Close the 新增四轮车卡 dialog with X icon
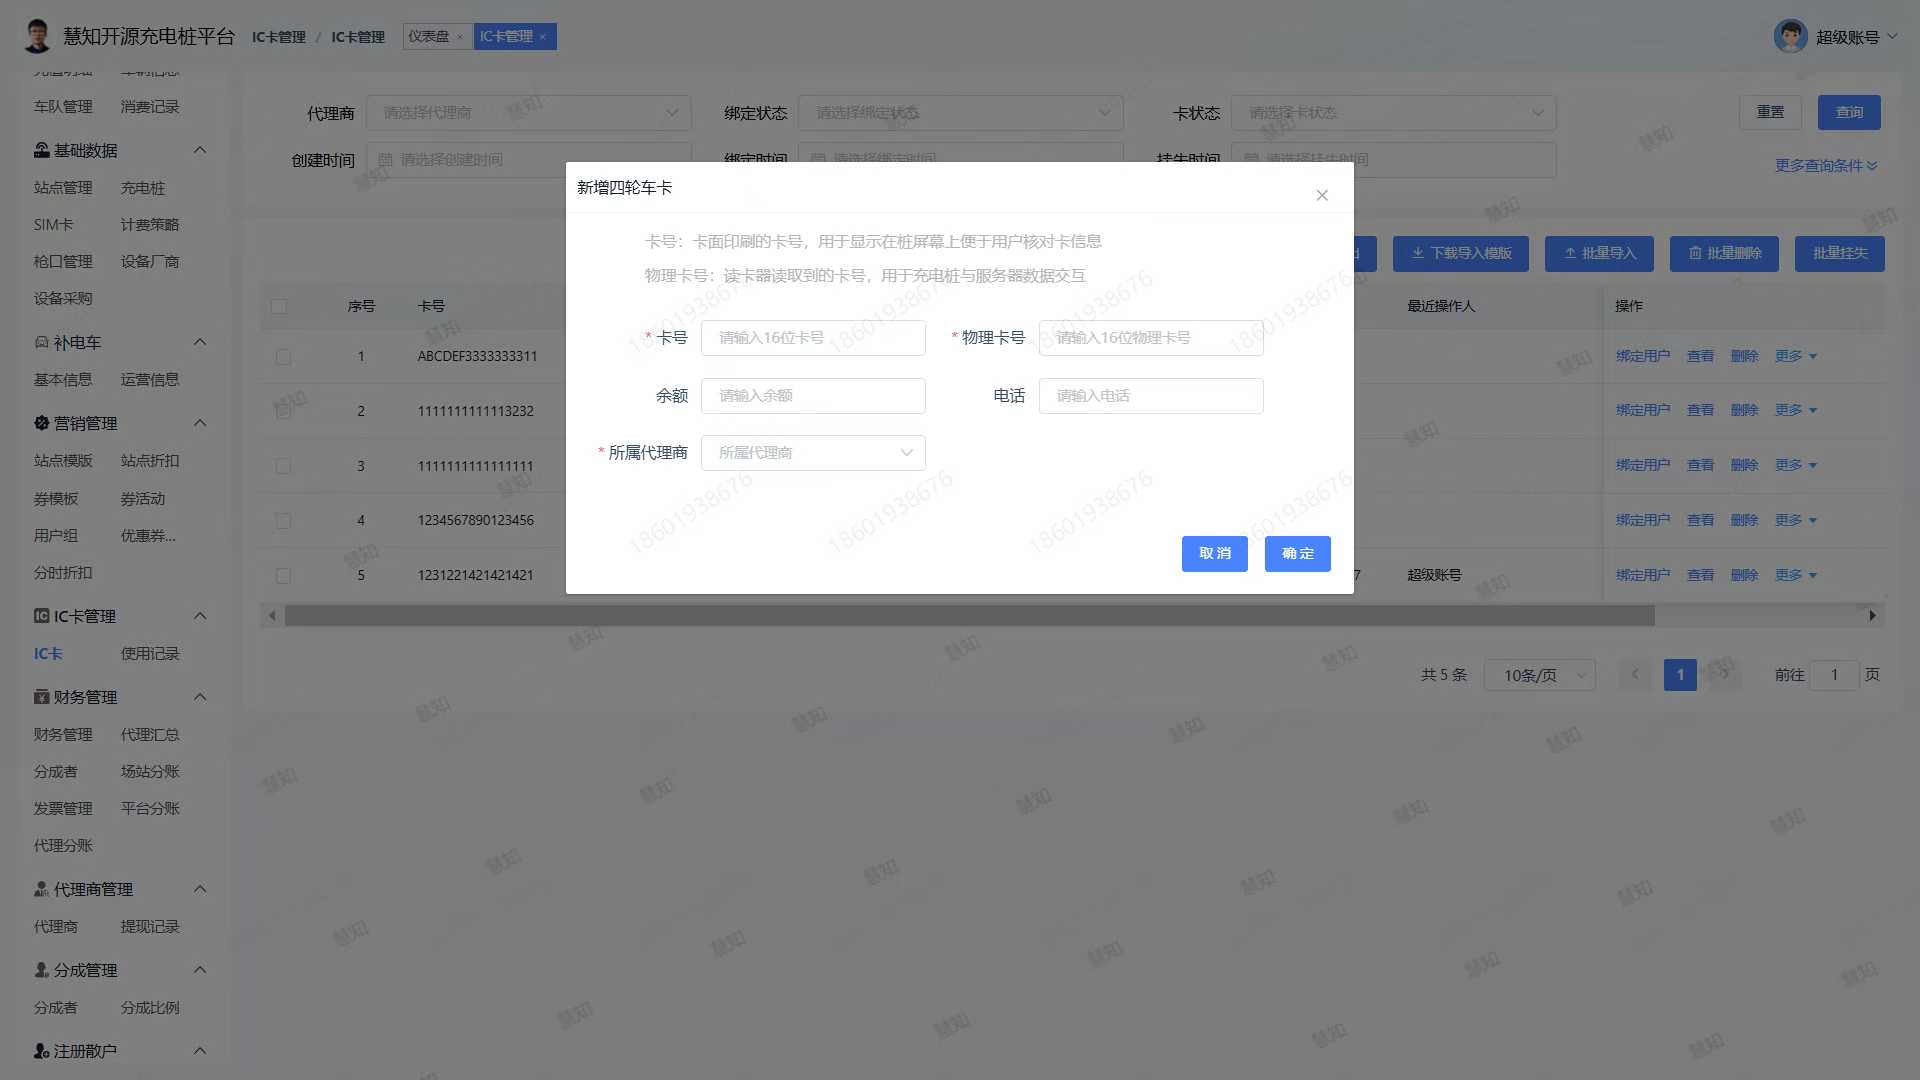This screenshot has width=1920, height=1080. coord(1322,195)
